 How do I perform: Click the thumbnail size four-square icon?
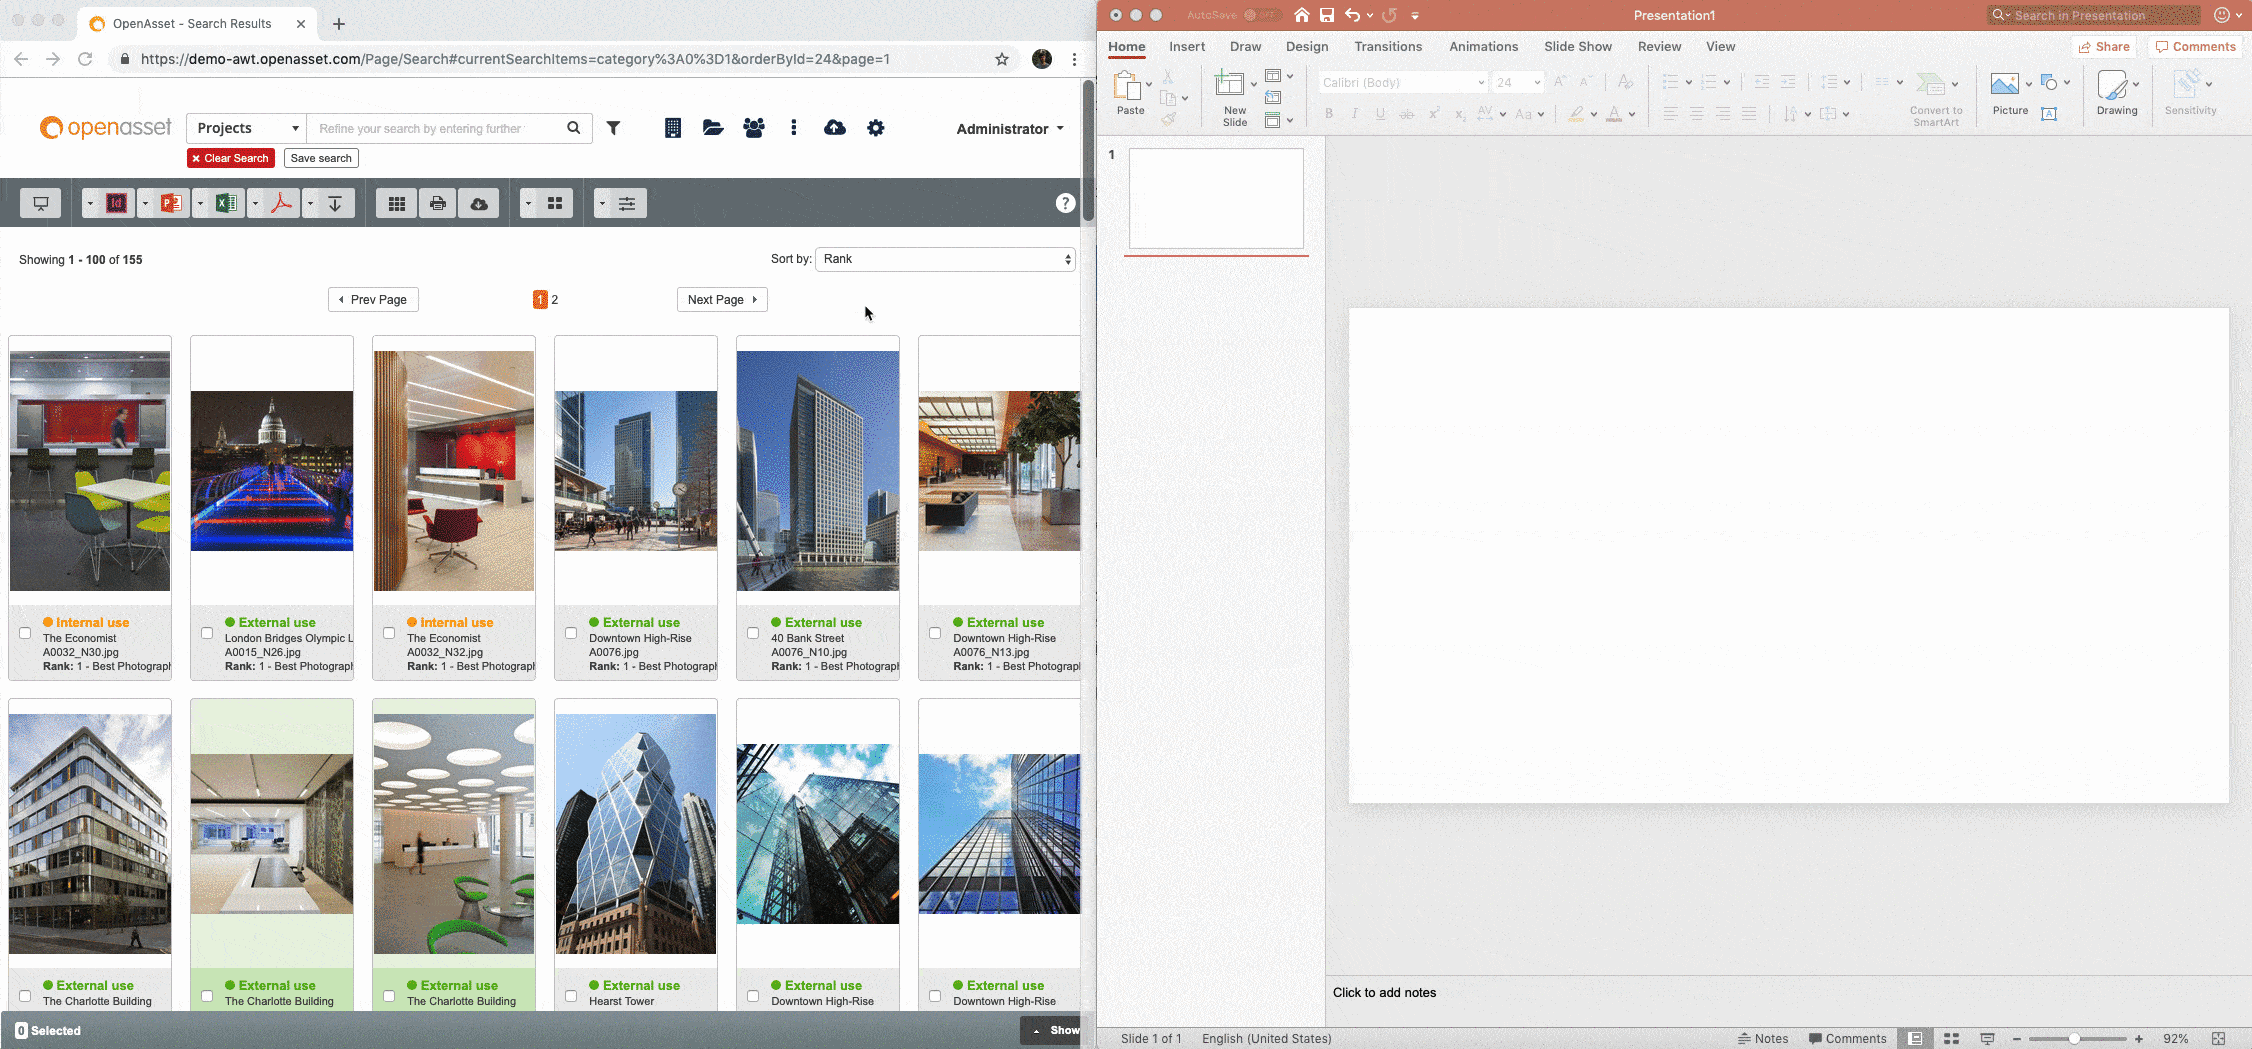click(555, 203)
